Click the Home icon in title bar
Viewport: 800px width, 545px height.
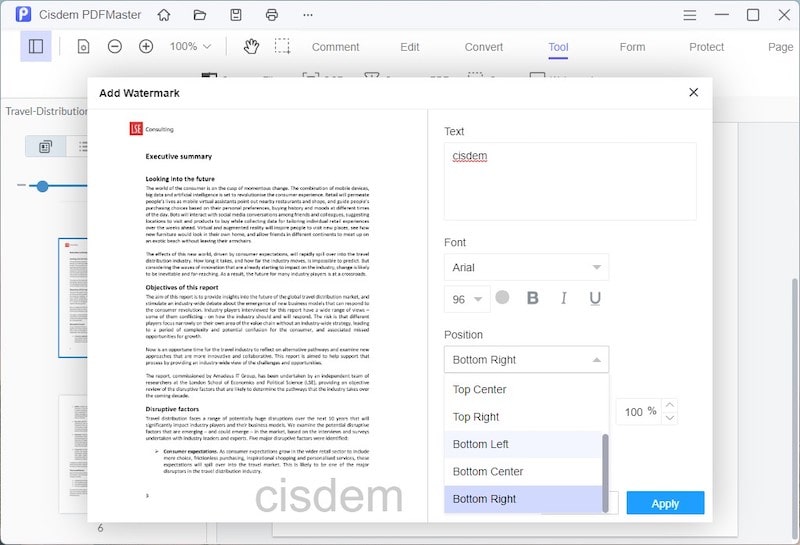click(164, 15)
